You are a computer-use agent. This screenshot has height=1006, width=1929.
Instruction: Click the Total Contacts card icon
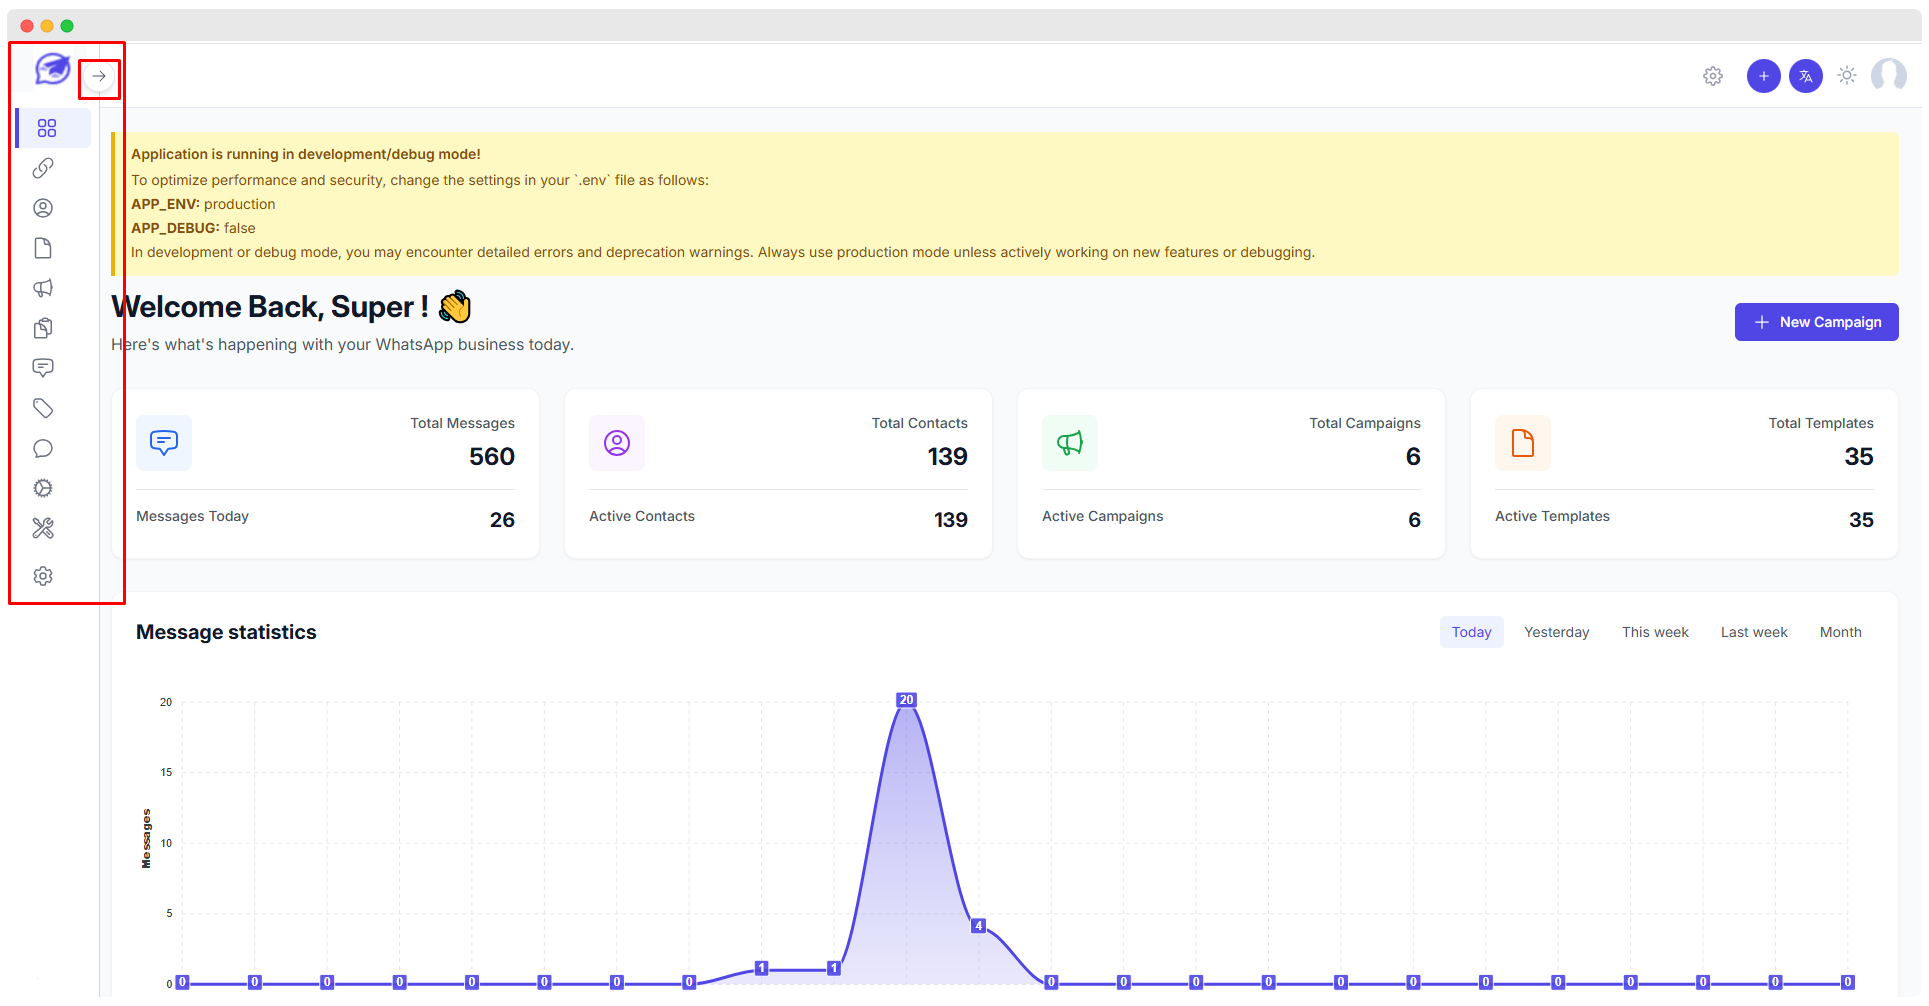pos(617,443)
